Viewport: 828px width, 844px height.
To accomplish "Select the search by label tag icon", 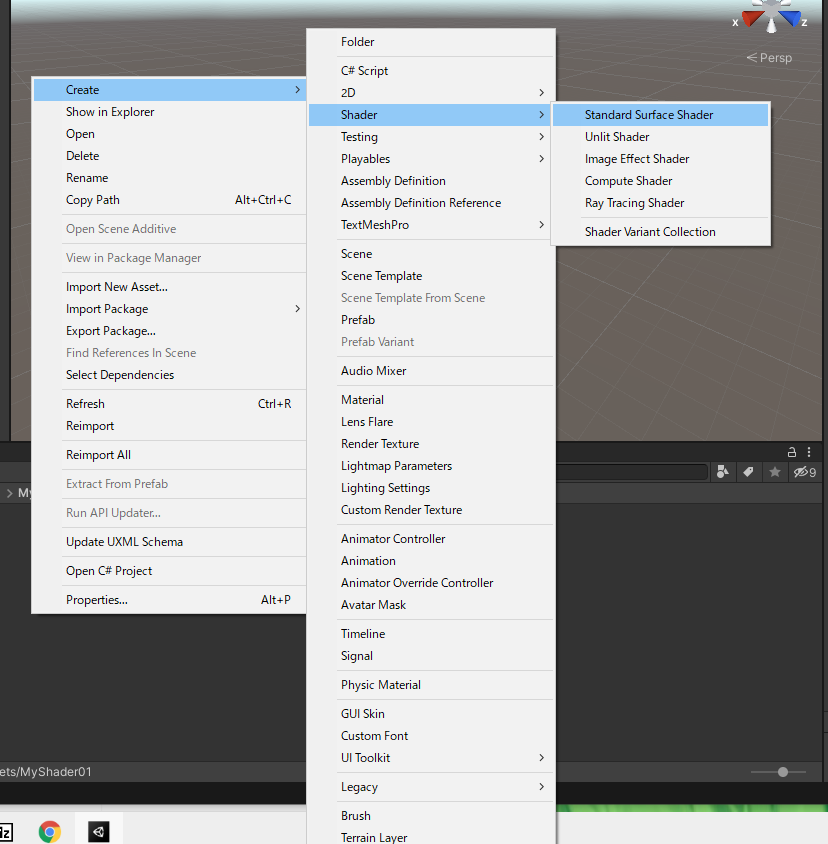I will [x=747, y=471].
